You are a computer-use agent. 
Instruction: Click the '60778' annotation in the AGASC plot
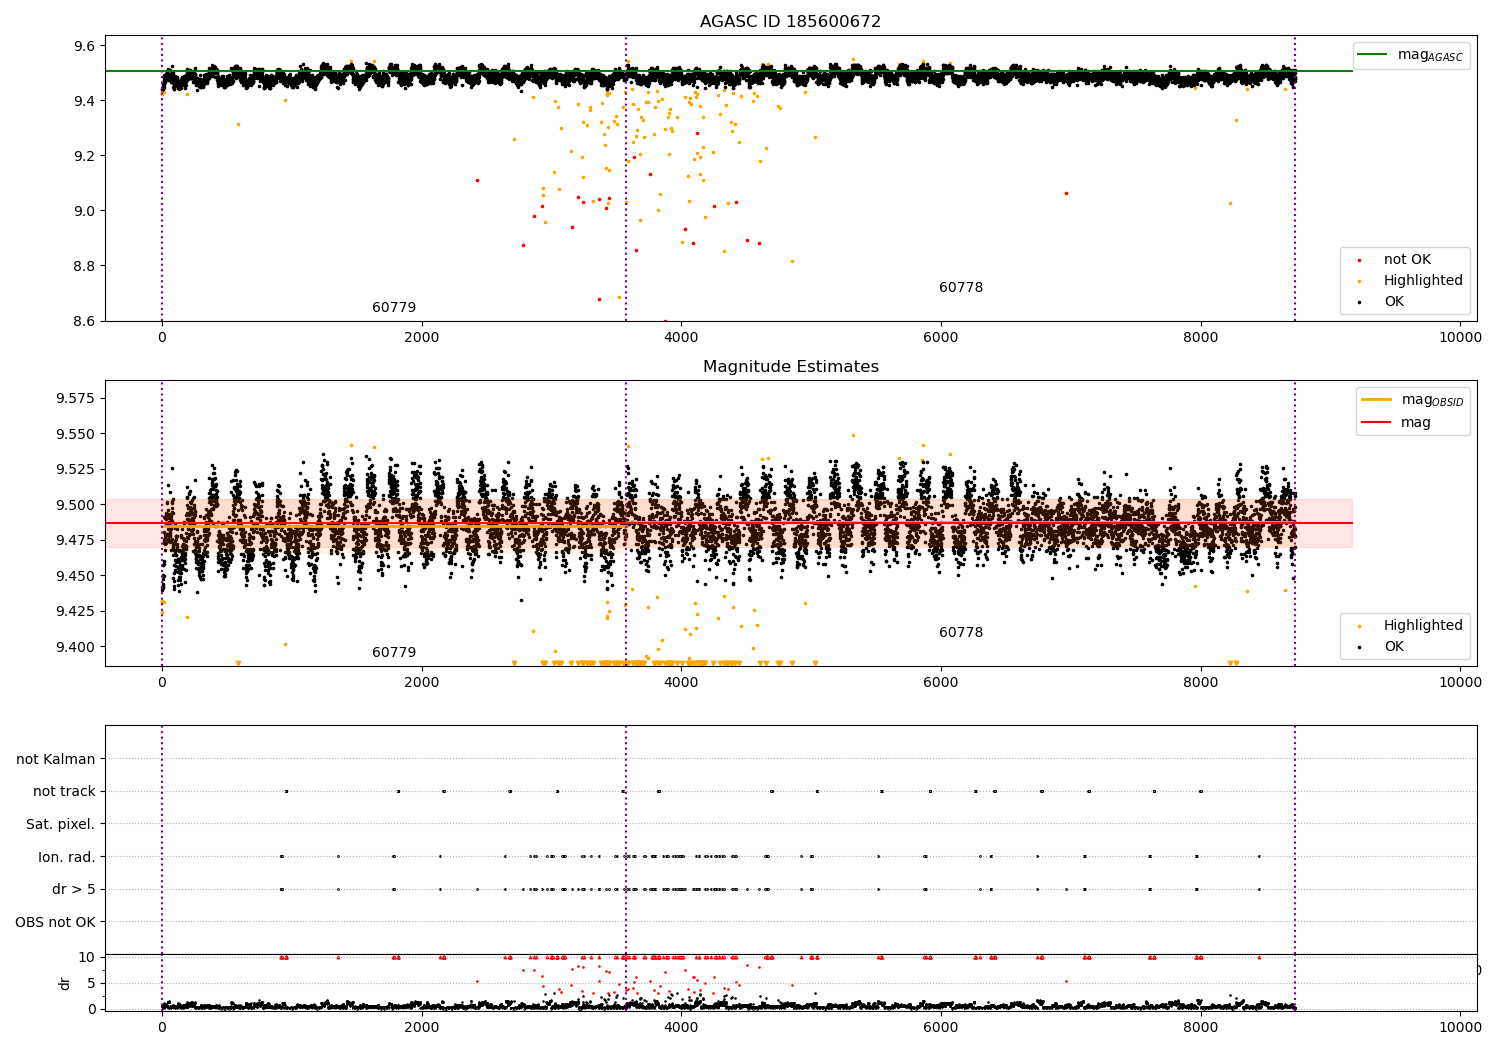961,288
